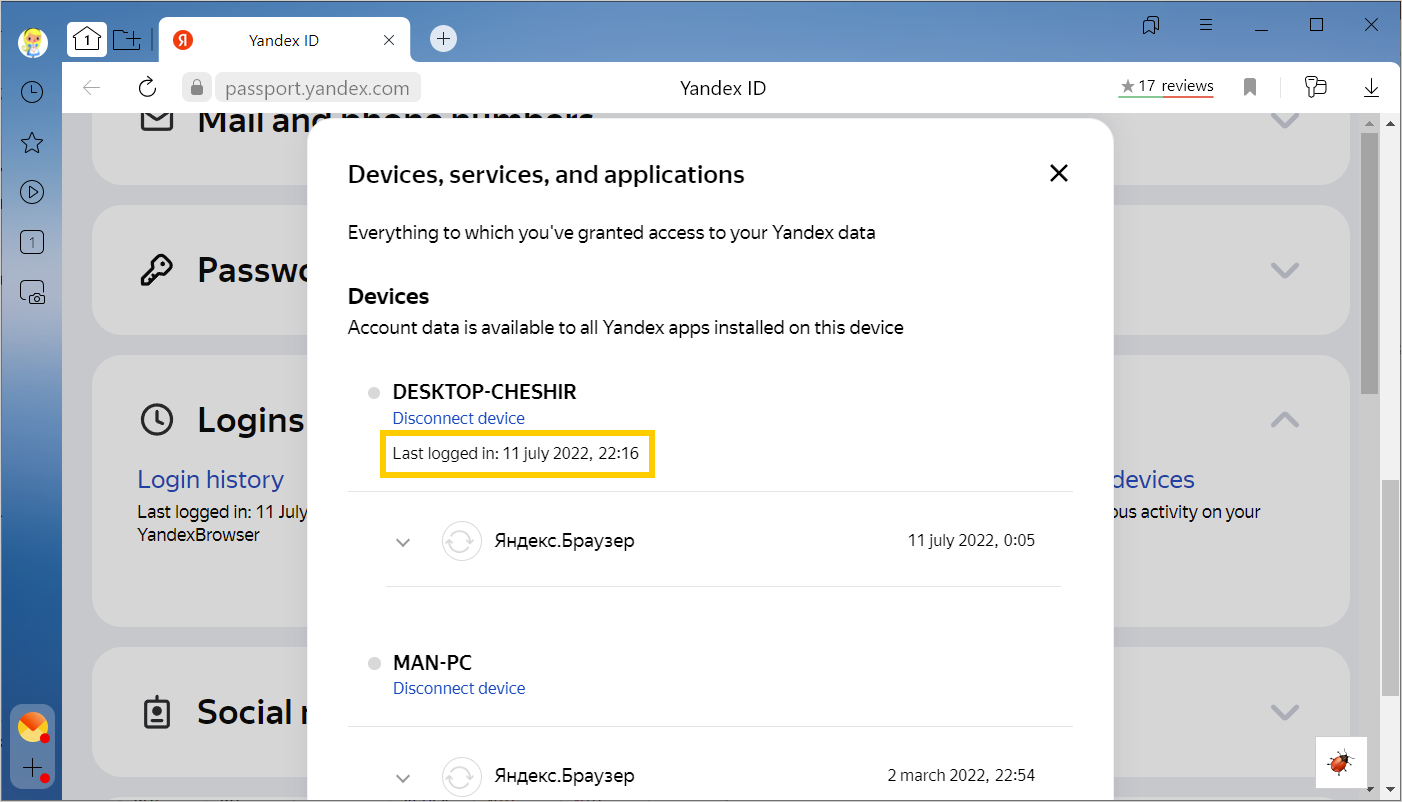Expand the Passwords section chevron
Image resolution: width=1402 pixels, height=802 pixels.
pos(1284,270)
